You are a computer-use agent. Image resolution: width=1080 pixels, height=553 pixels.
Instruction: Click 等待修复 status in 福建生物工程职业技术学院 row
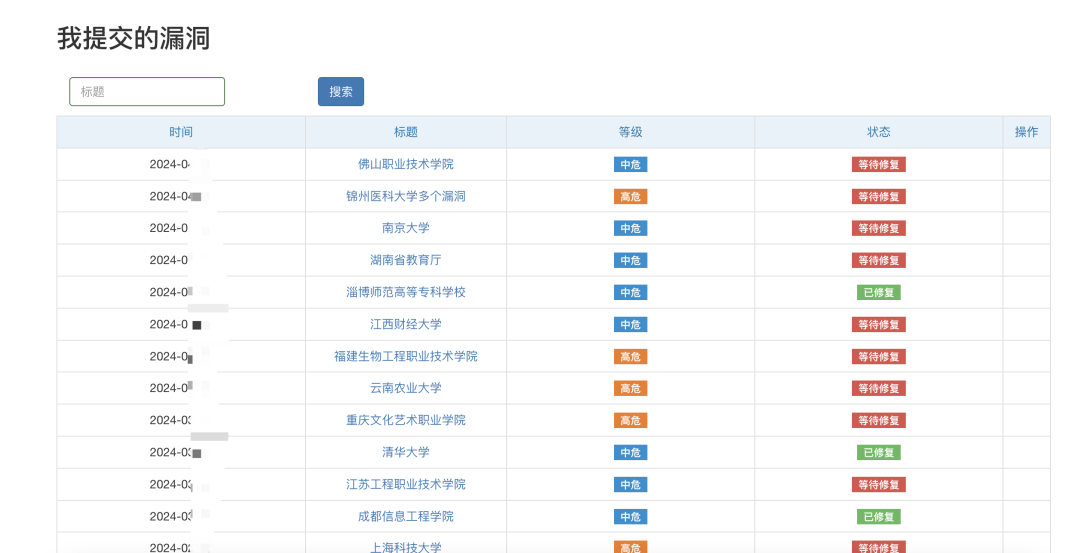(x=879, y=357)
